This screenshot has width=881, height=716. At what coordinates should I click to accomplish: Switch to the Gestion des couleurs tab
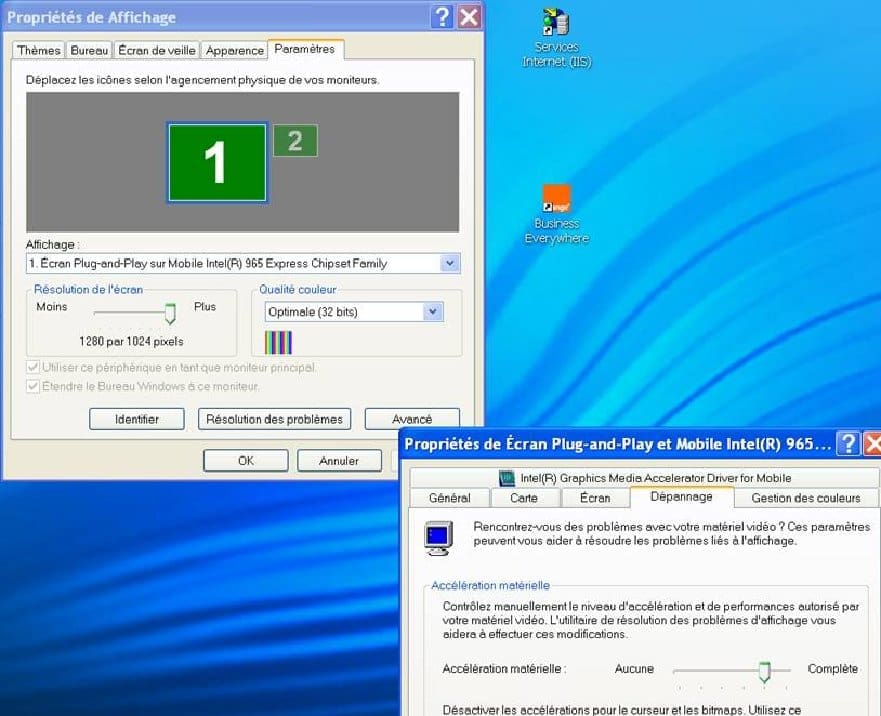(x=805, y=498)
